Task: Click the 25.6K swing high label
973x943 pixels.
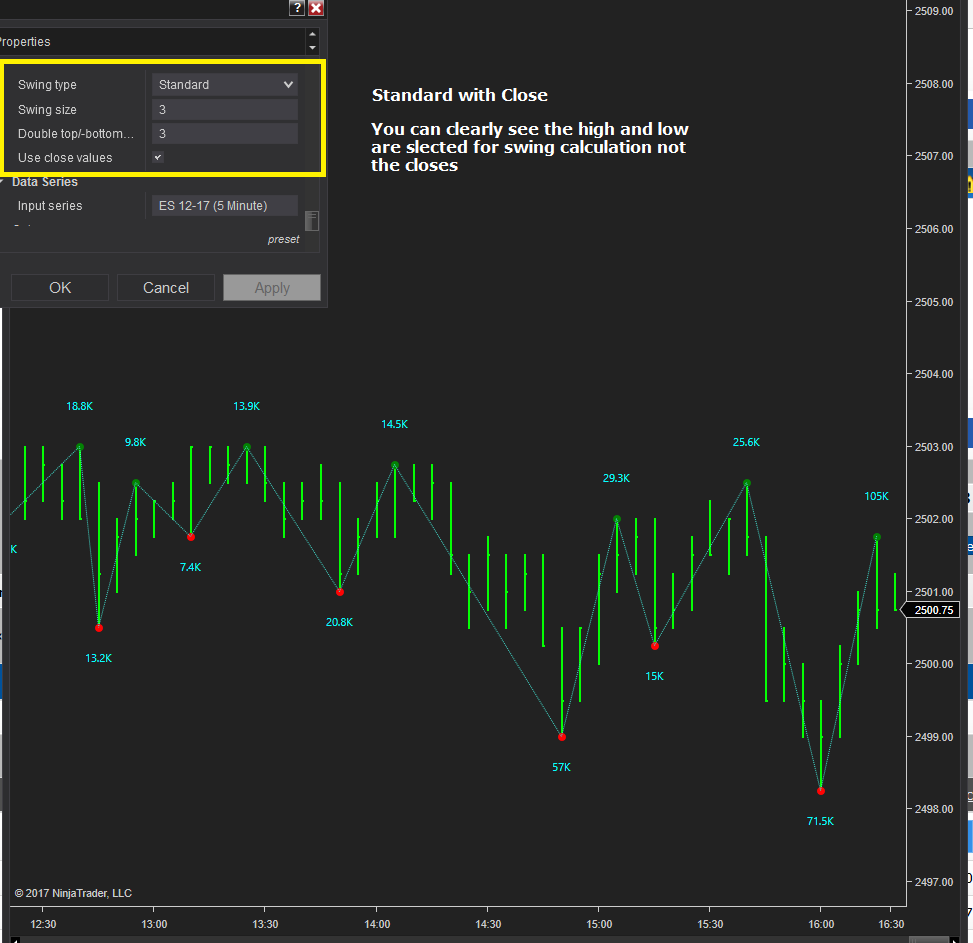Action: click(746, 442)
